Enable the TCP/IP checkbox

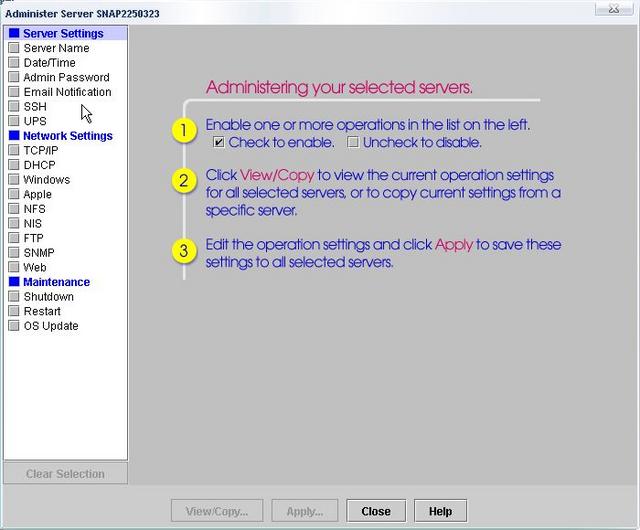pos(14,150)
